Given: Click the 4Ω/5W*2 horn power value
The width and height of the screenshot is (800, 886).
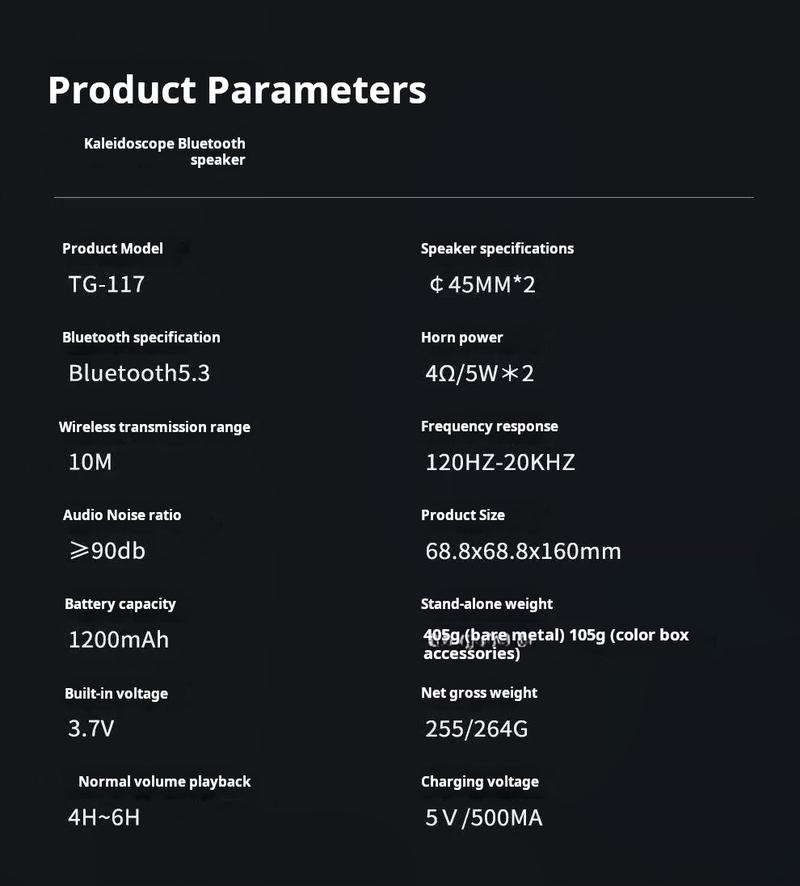Looking at the screenshot, I should [x=480, y=373].
